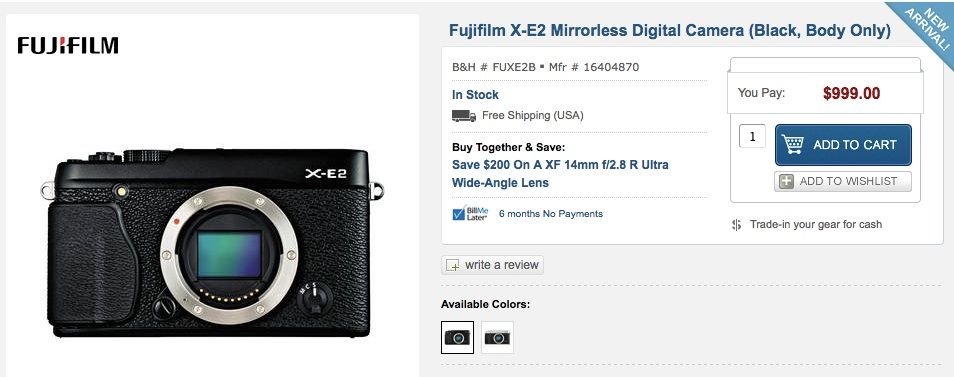Select the silver camera color option
This screenshot has width=954, height=377.
click(x=498, y=337)
